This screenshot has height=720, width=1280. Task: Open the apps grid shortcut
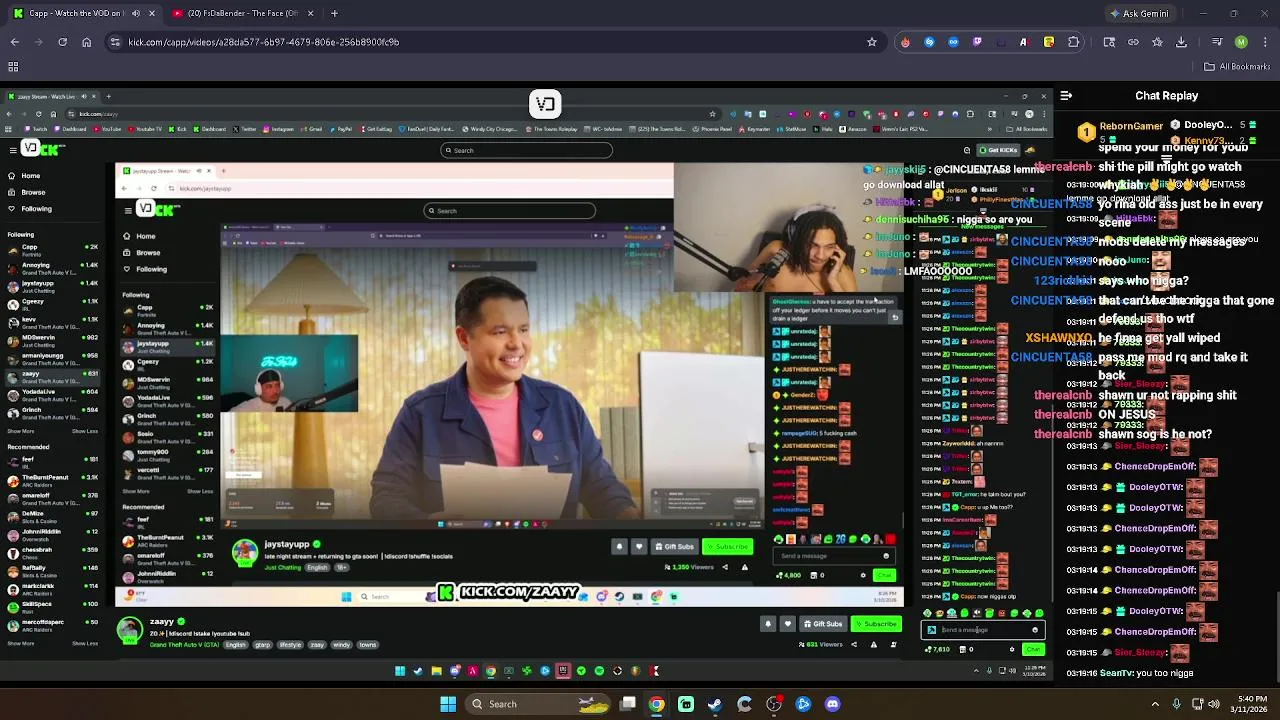click(13, 67)
